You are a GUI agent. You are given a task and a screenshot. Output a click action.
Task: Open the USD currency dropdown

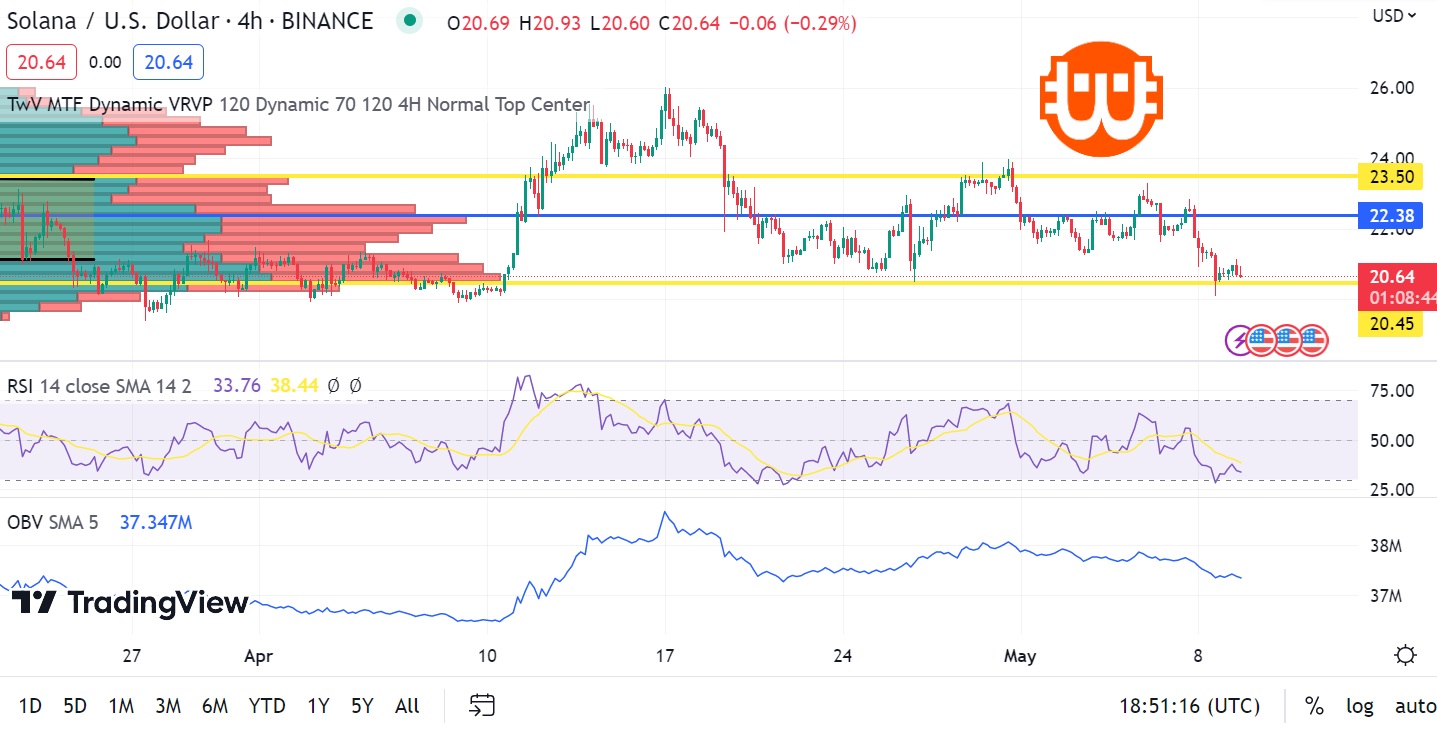[x=1395, y=15]
